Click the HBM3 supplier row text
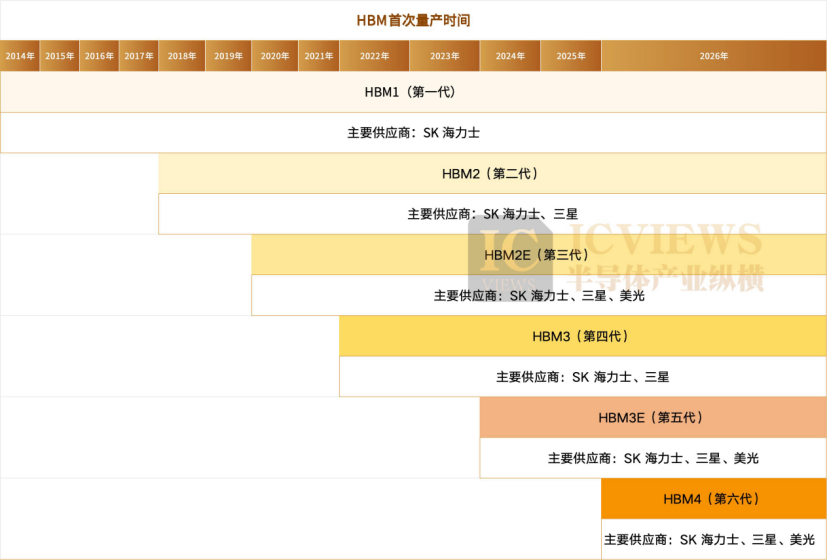The width and height of the screenshot is (827, 560). pyautogui.click(x=583, y=376)
